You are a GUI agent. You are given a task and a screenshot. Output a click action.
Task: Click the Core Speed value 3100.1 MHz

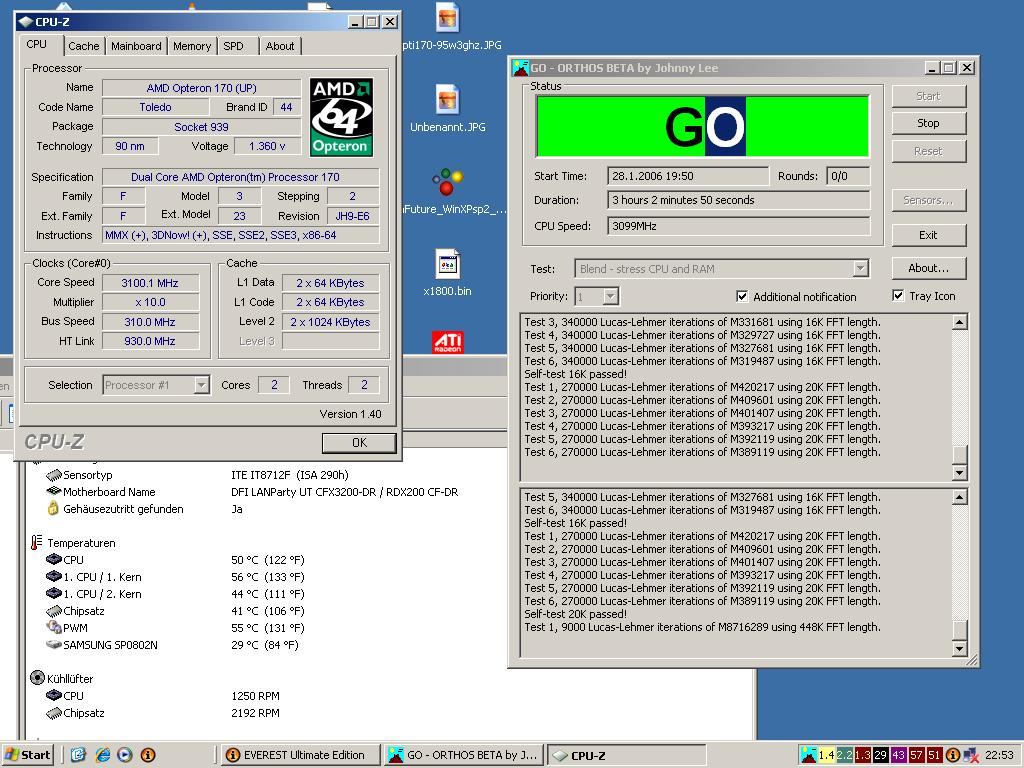point(150,283)
